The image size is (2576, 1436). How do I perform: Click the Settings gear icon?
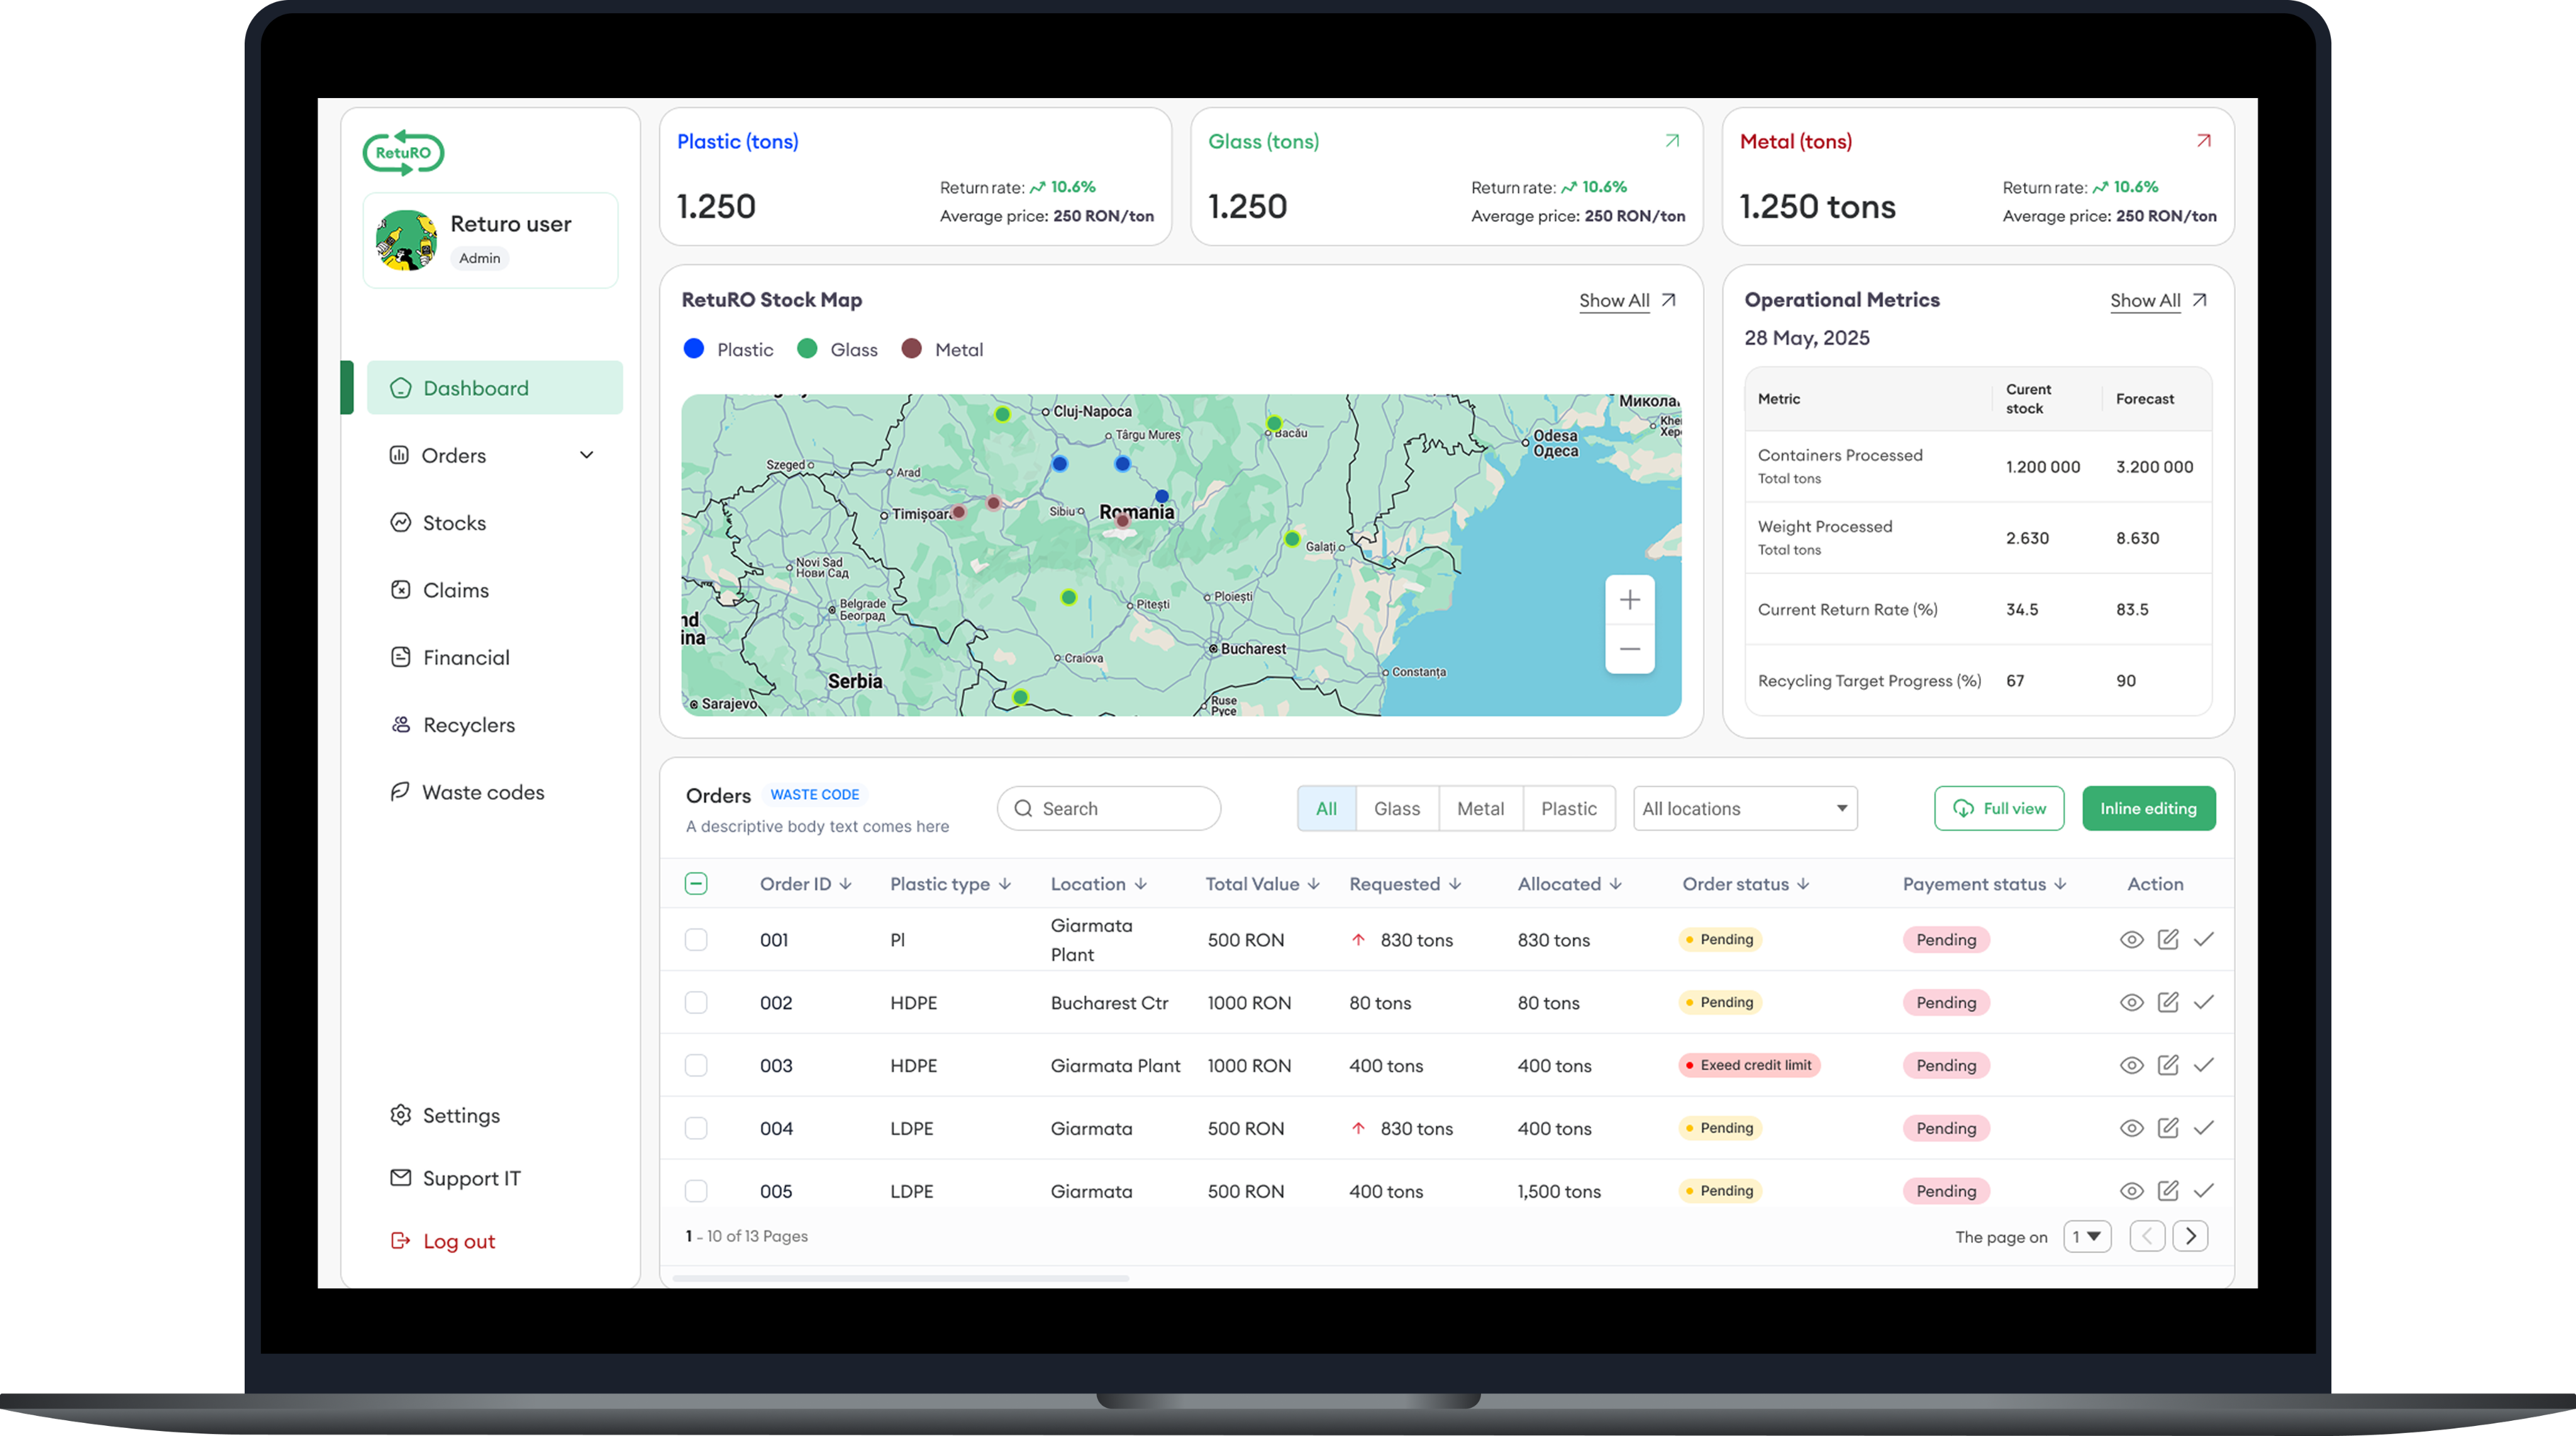400,1114
